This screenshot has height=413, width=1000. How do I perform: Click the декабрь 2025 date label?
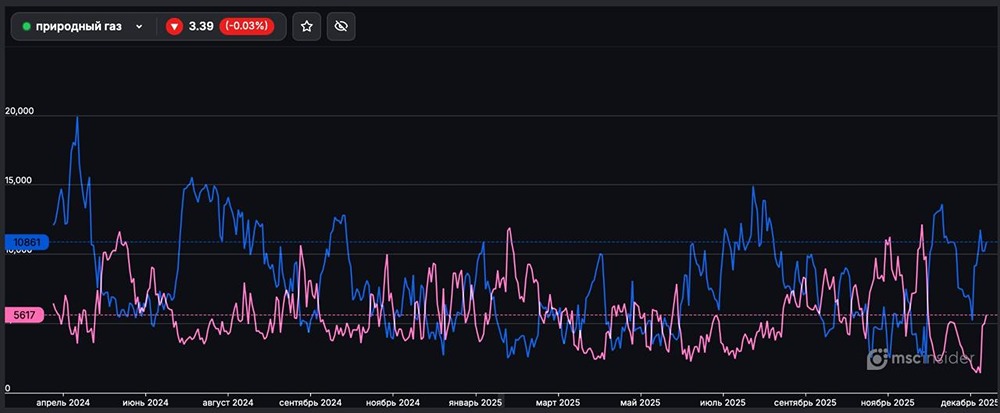click(966, 402)
